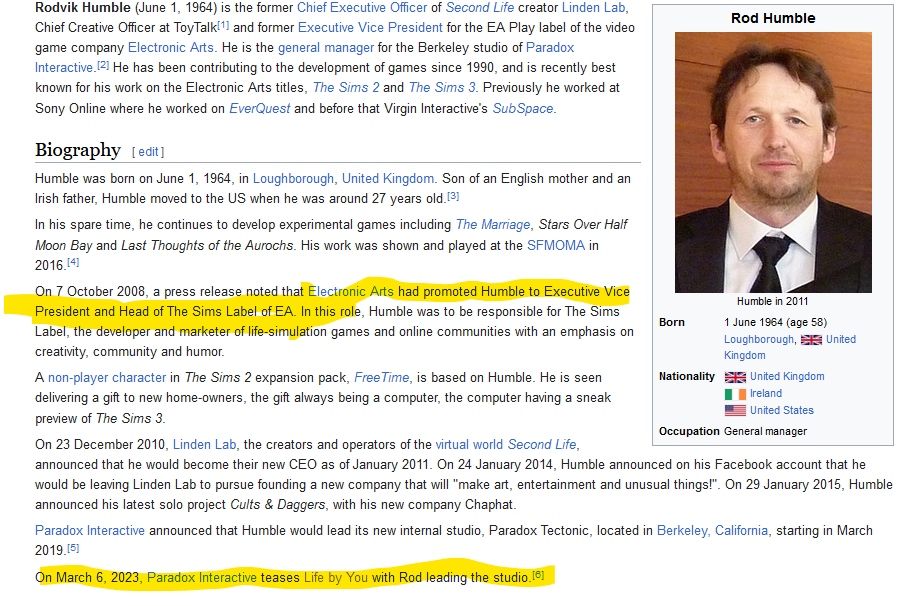Open the Chief Executive Officer link

[x=362, y=8]
